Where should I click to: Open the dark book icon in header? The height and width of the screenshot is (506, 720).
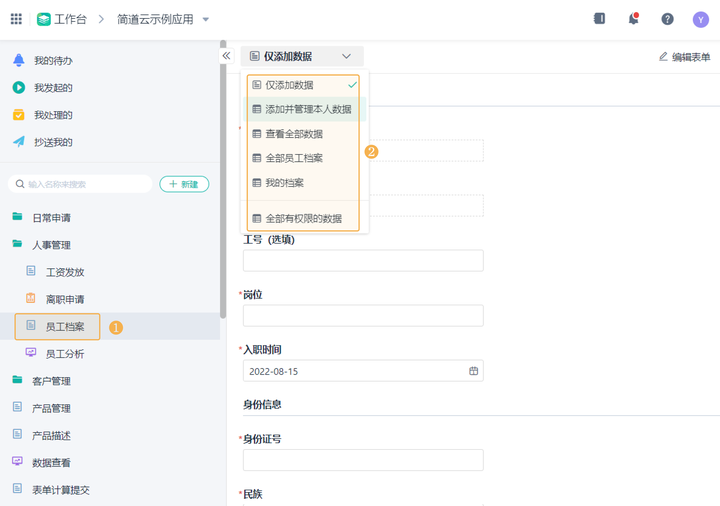599,19
